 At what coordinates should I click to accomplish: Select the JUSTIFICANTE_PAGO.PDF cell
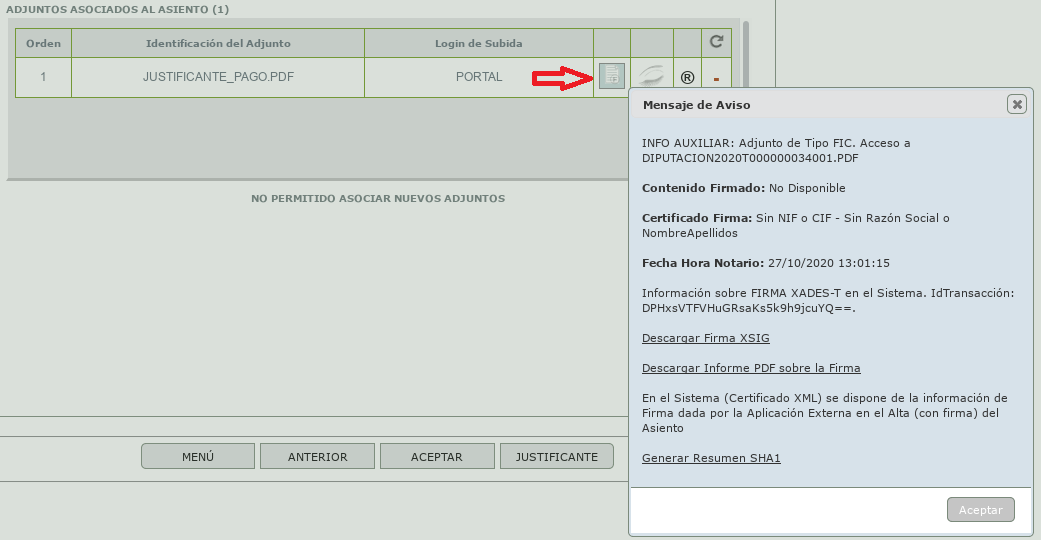pos(218,77)
